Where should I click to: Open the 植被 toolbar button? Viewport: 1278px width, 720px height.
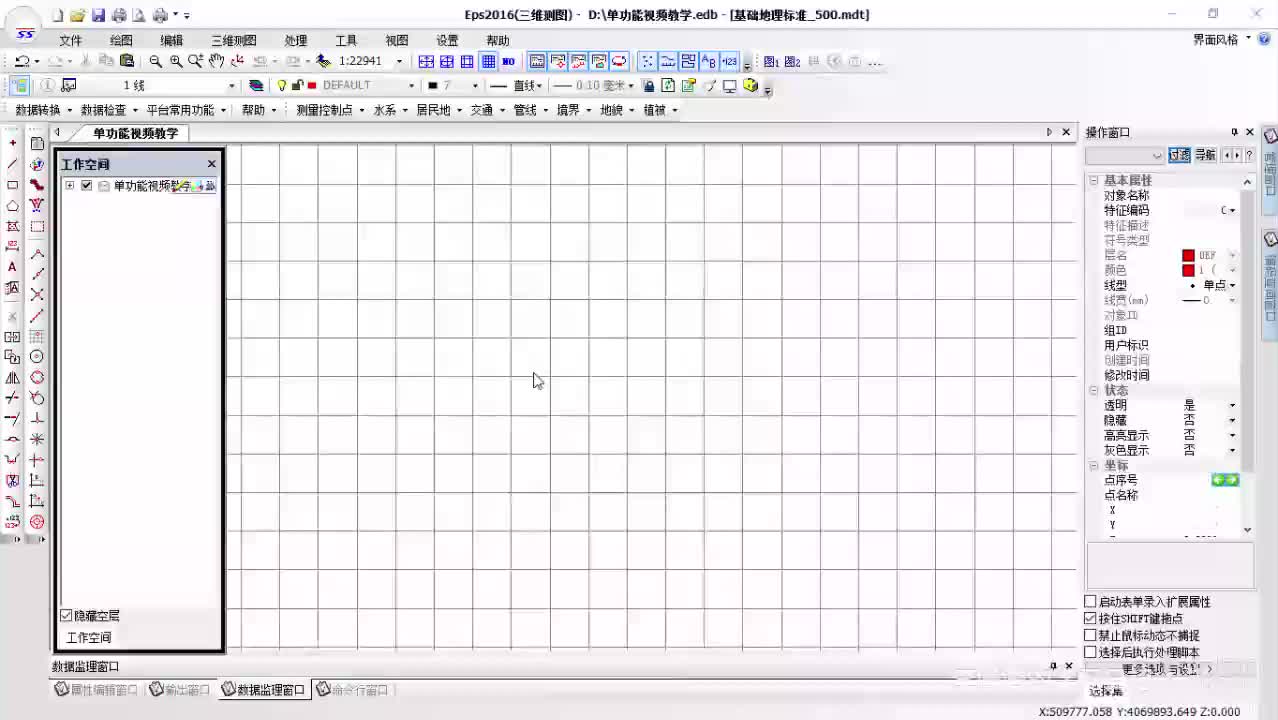[x=660, y=110]
